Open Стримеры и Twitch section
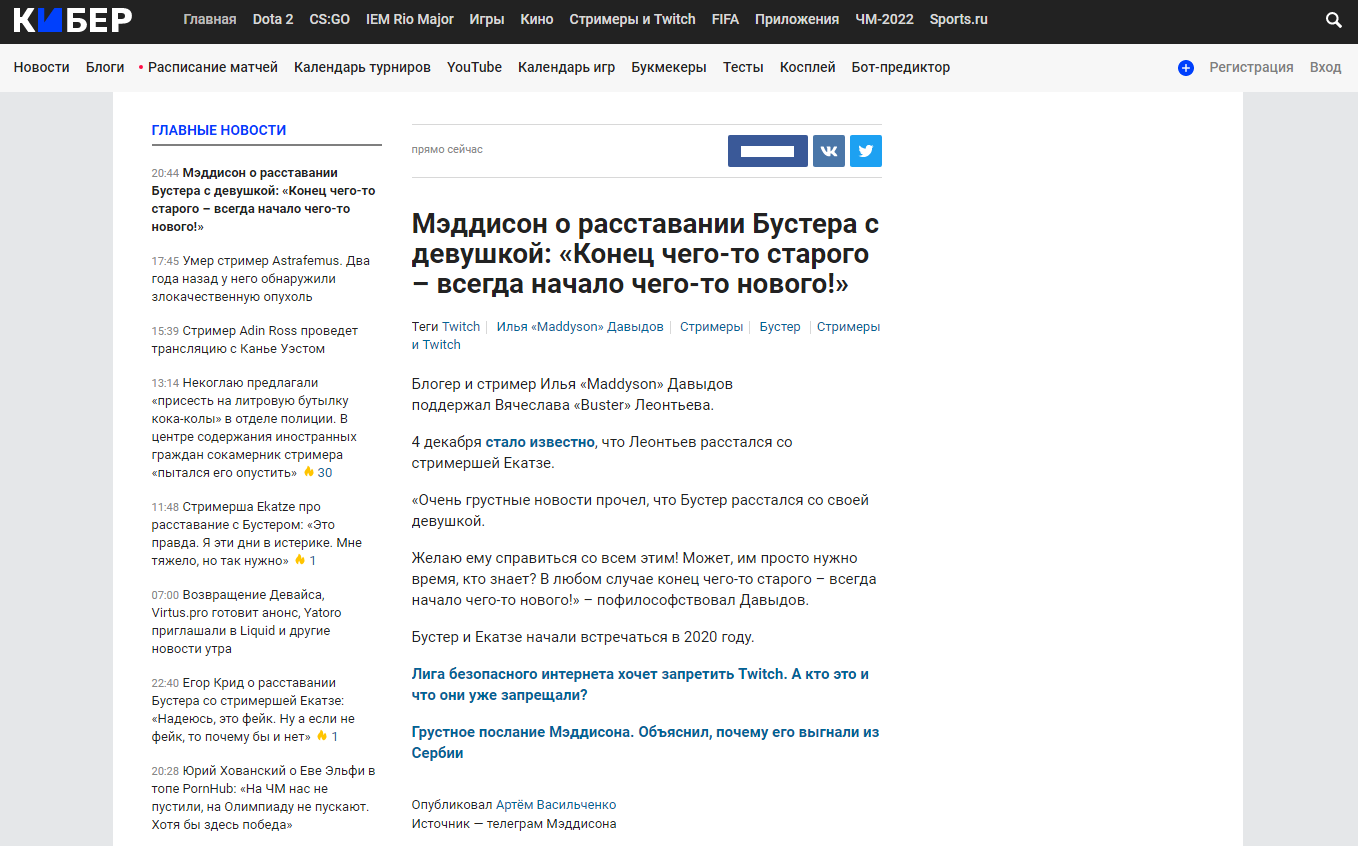Screen dimensions: 1358x846 point(632,19)
